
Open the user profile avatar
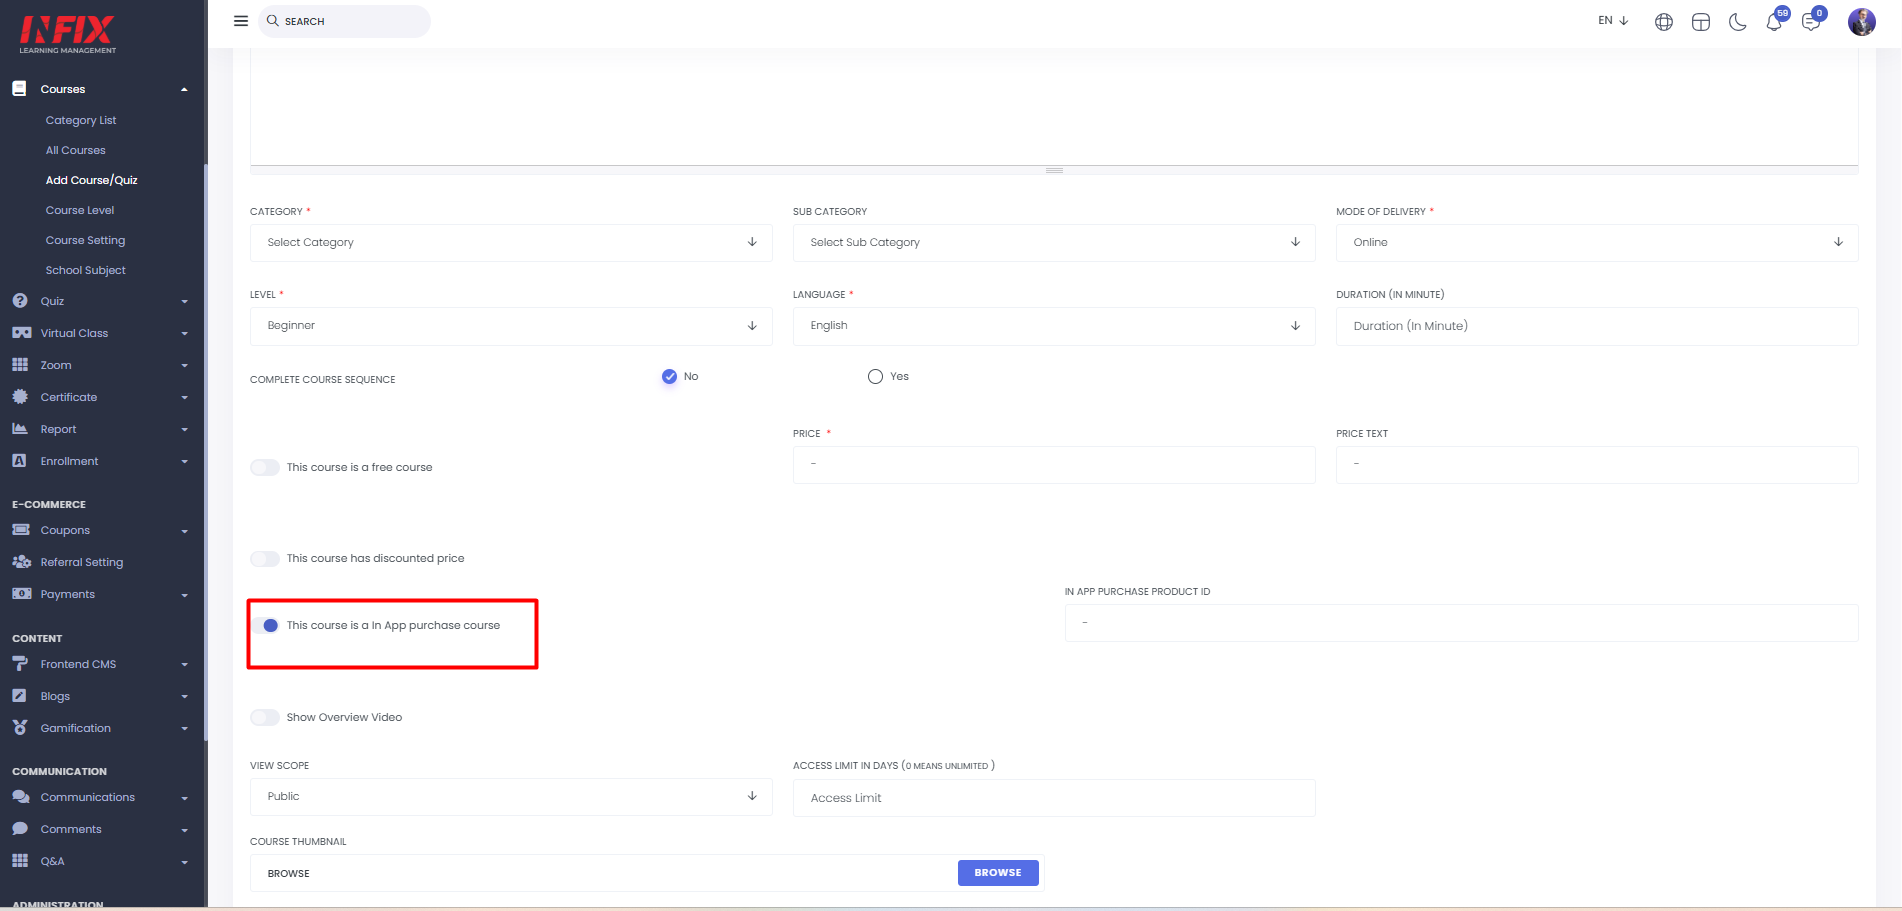pyautogui.click(x=1862, y=22)
